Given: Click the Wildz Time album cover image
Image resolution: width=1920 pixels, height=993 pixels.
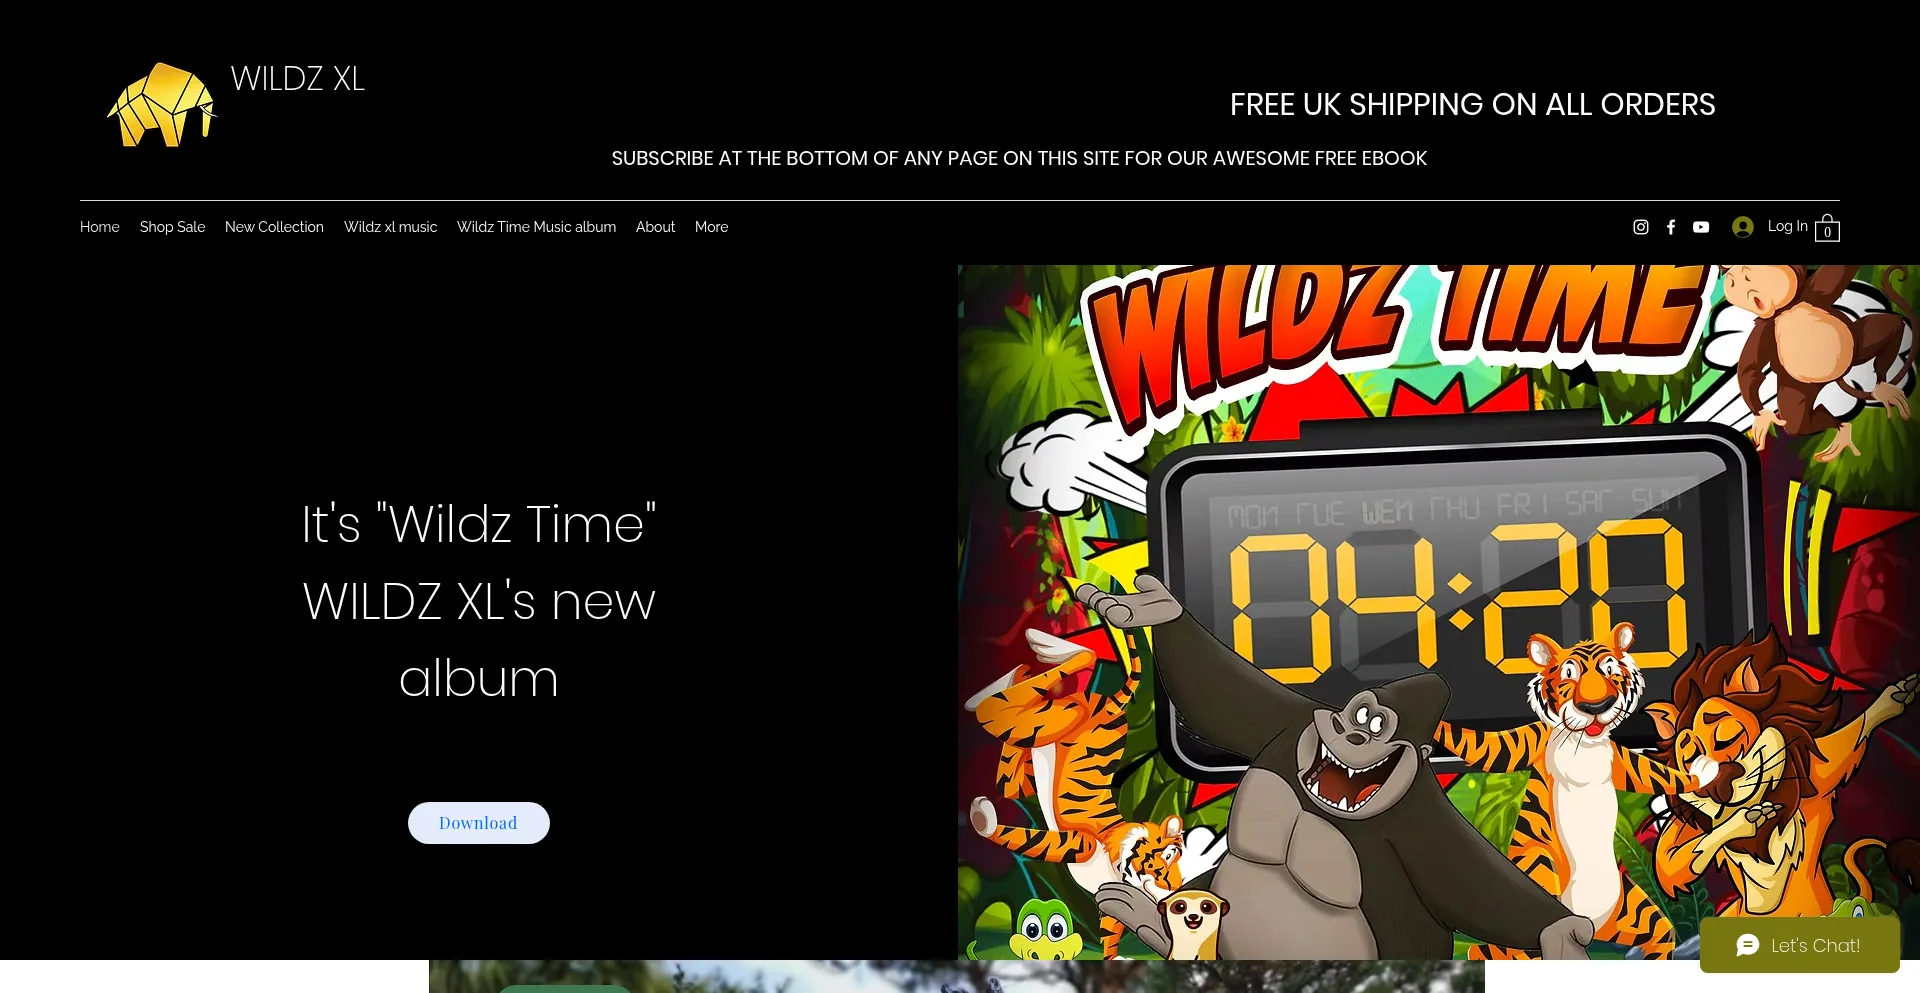Looking at the screenshot, I should pos(1438,612).
